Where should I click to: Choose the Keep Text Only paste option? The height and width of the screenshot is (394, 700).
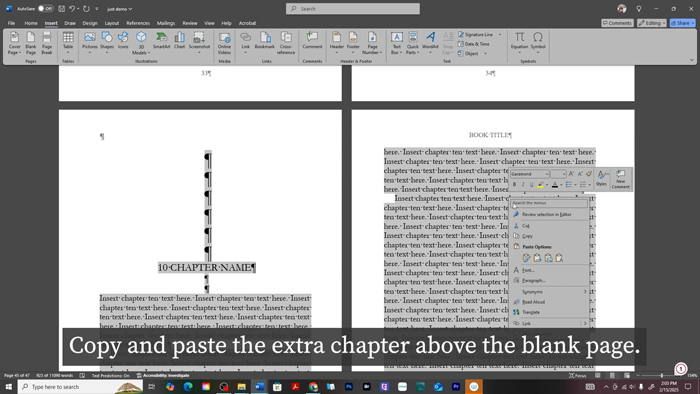point(559,258)
